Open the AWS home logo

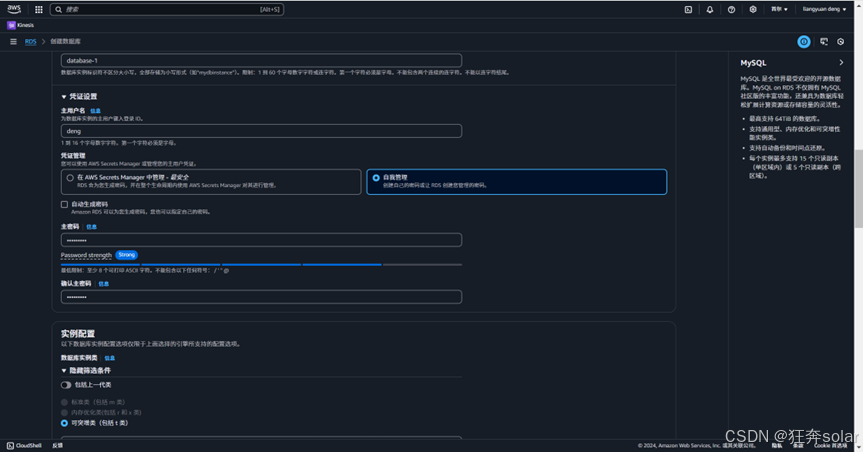point(14,9)
